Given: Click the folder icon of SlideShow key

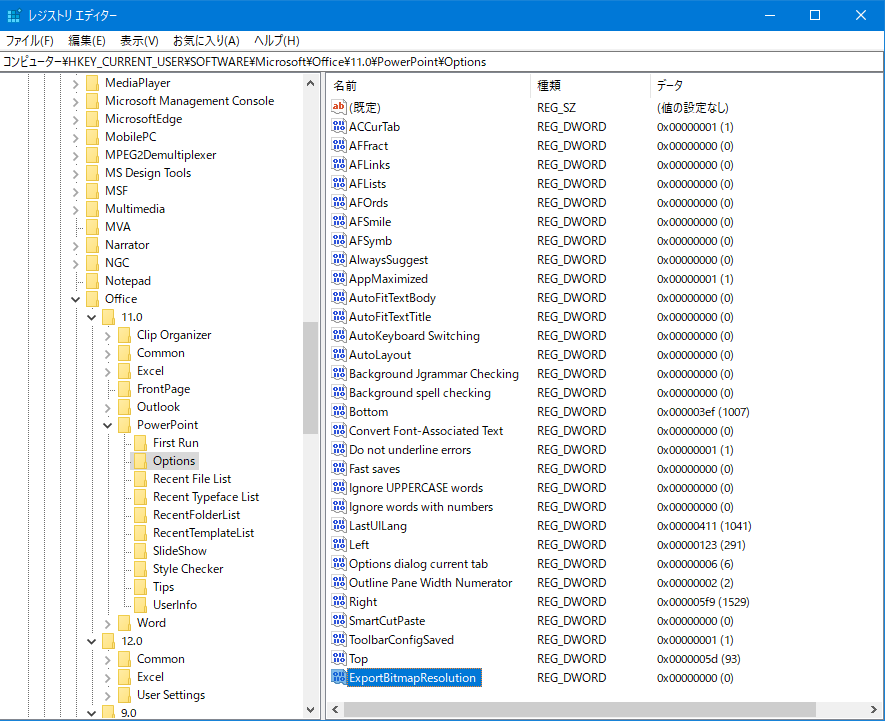Looking at the screenshot, I should click(141, 550).
